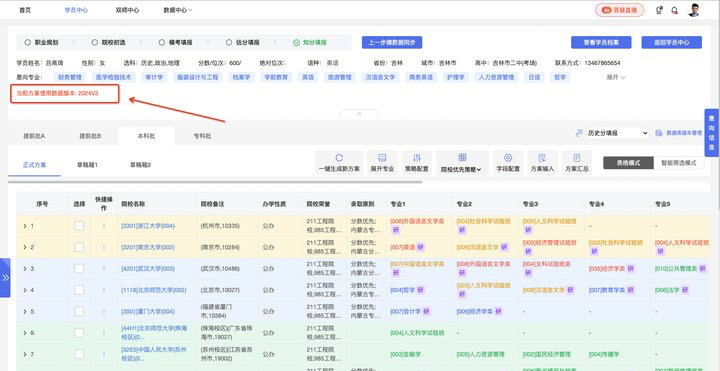The width and height of the screenshot is (720, 371).
Task: Click the 数据库版本管理 database icon
Action: [x=658, y=133]
